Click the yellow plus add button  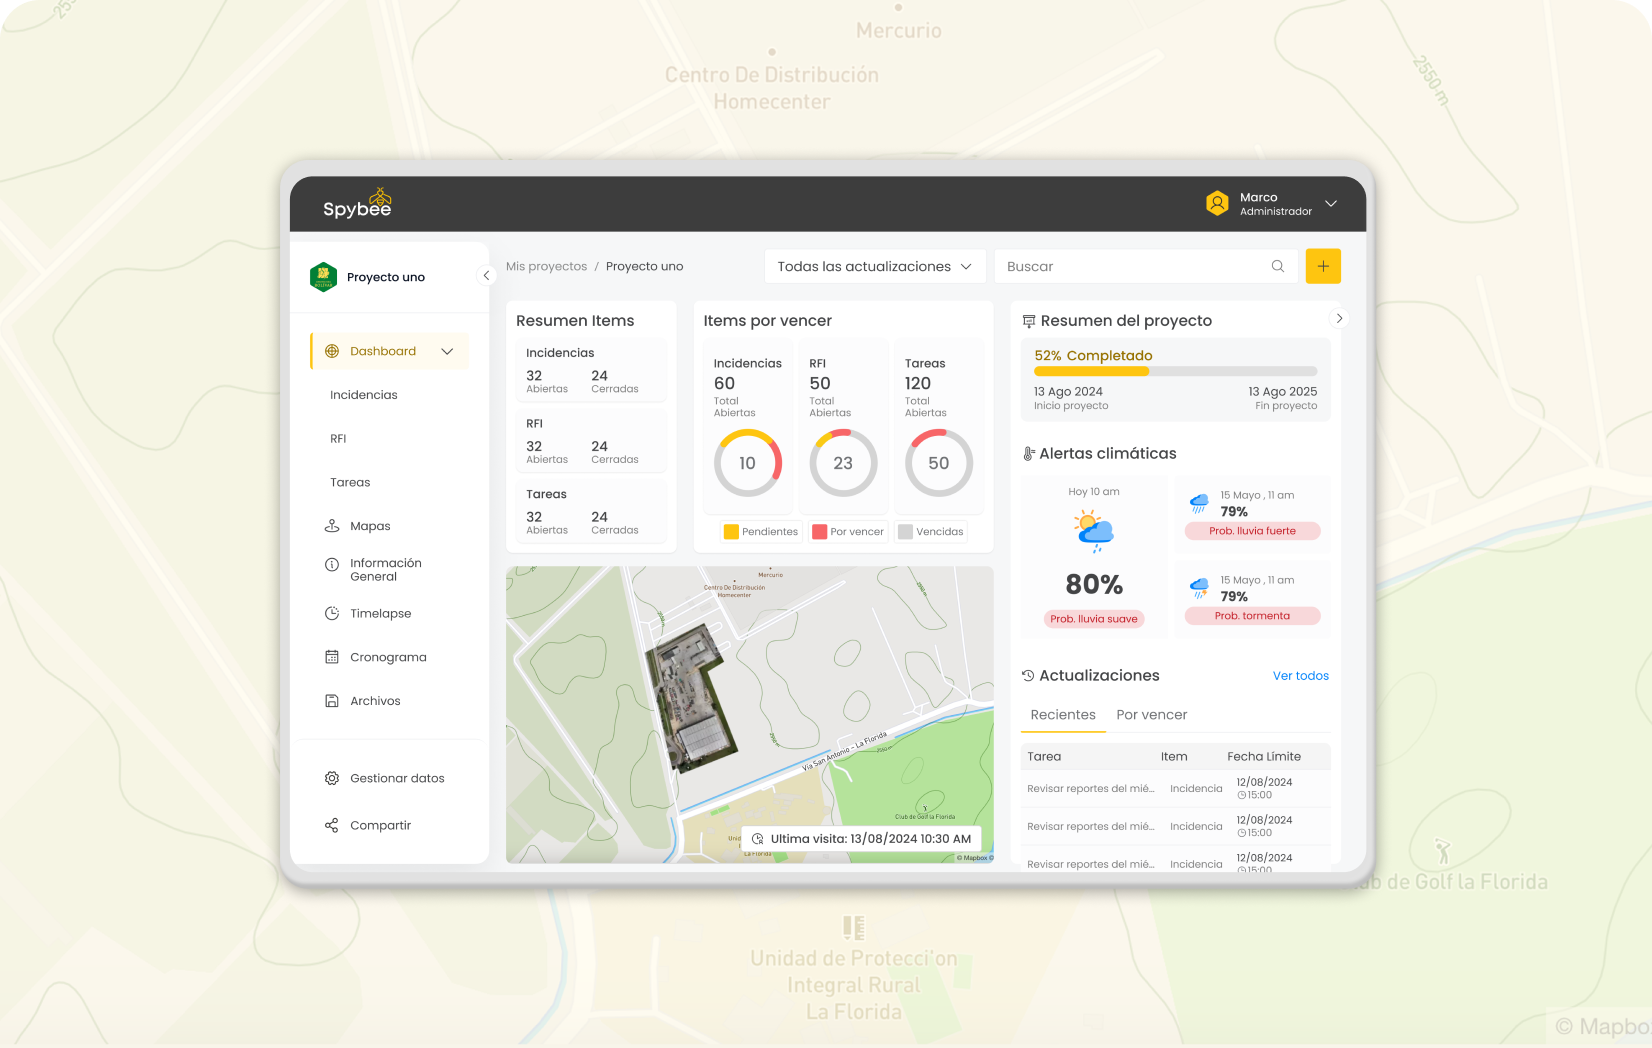coord(1322,266)
